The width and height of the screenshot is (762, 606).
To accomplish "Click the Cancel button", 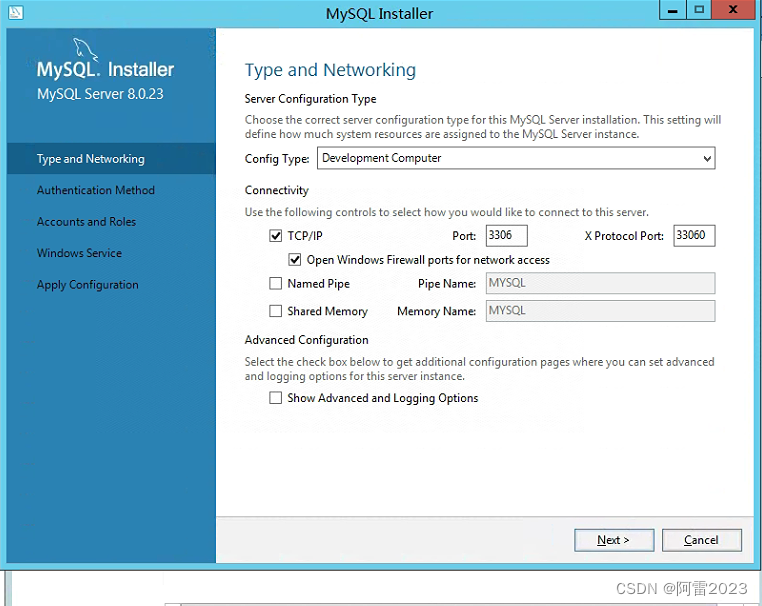I will coord(702,540).
